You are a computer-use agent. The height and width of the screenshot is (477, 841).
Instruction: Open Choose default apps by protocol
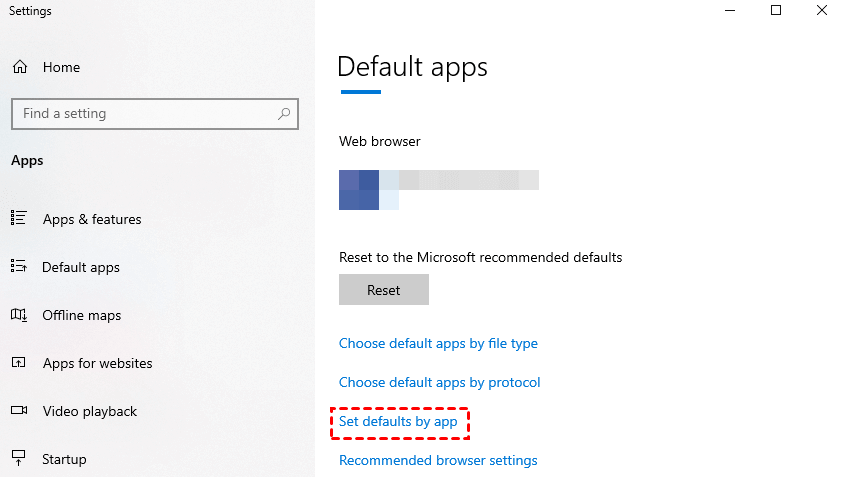tap(439, 382)
